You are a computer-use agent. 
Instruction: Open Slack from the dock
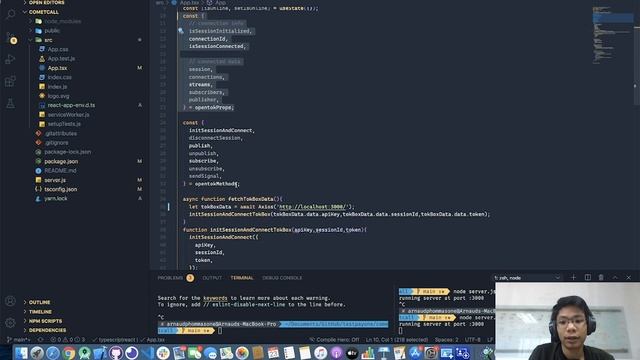pos(163,353)
